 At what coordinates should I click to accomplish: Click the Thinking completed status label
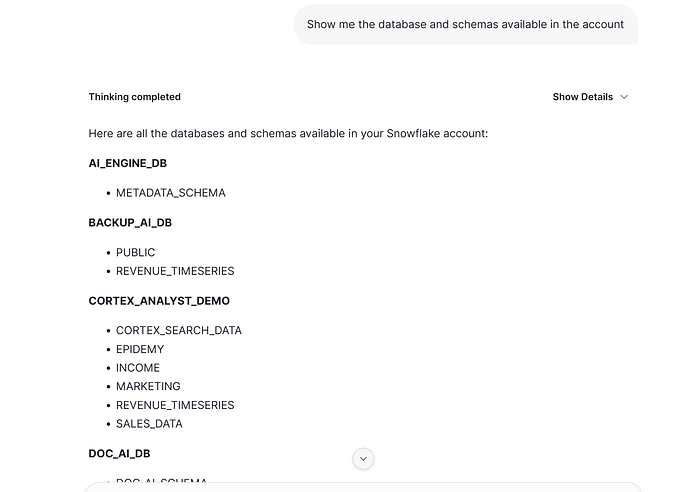click(x=134, y=97)
